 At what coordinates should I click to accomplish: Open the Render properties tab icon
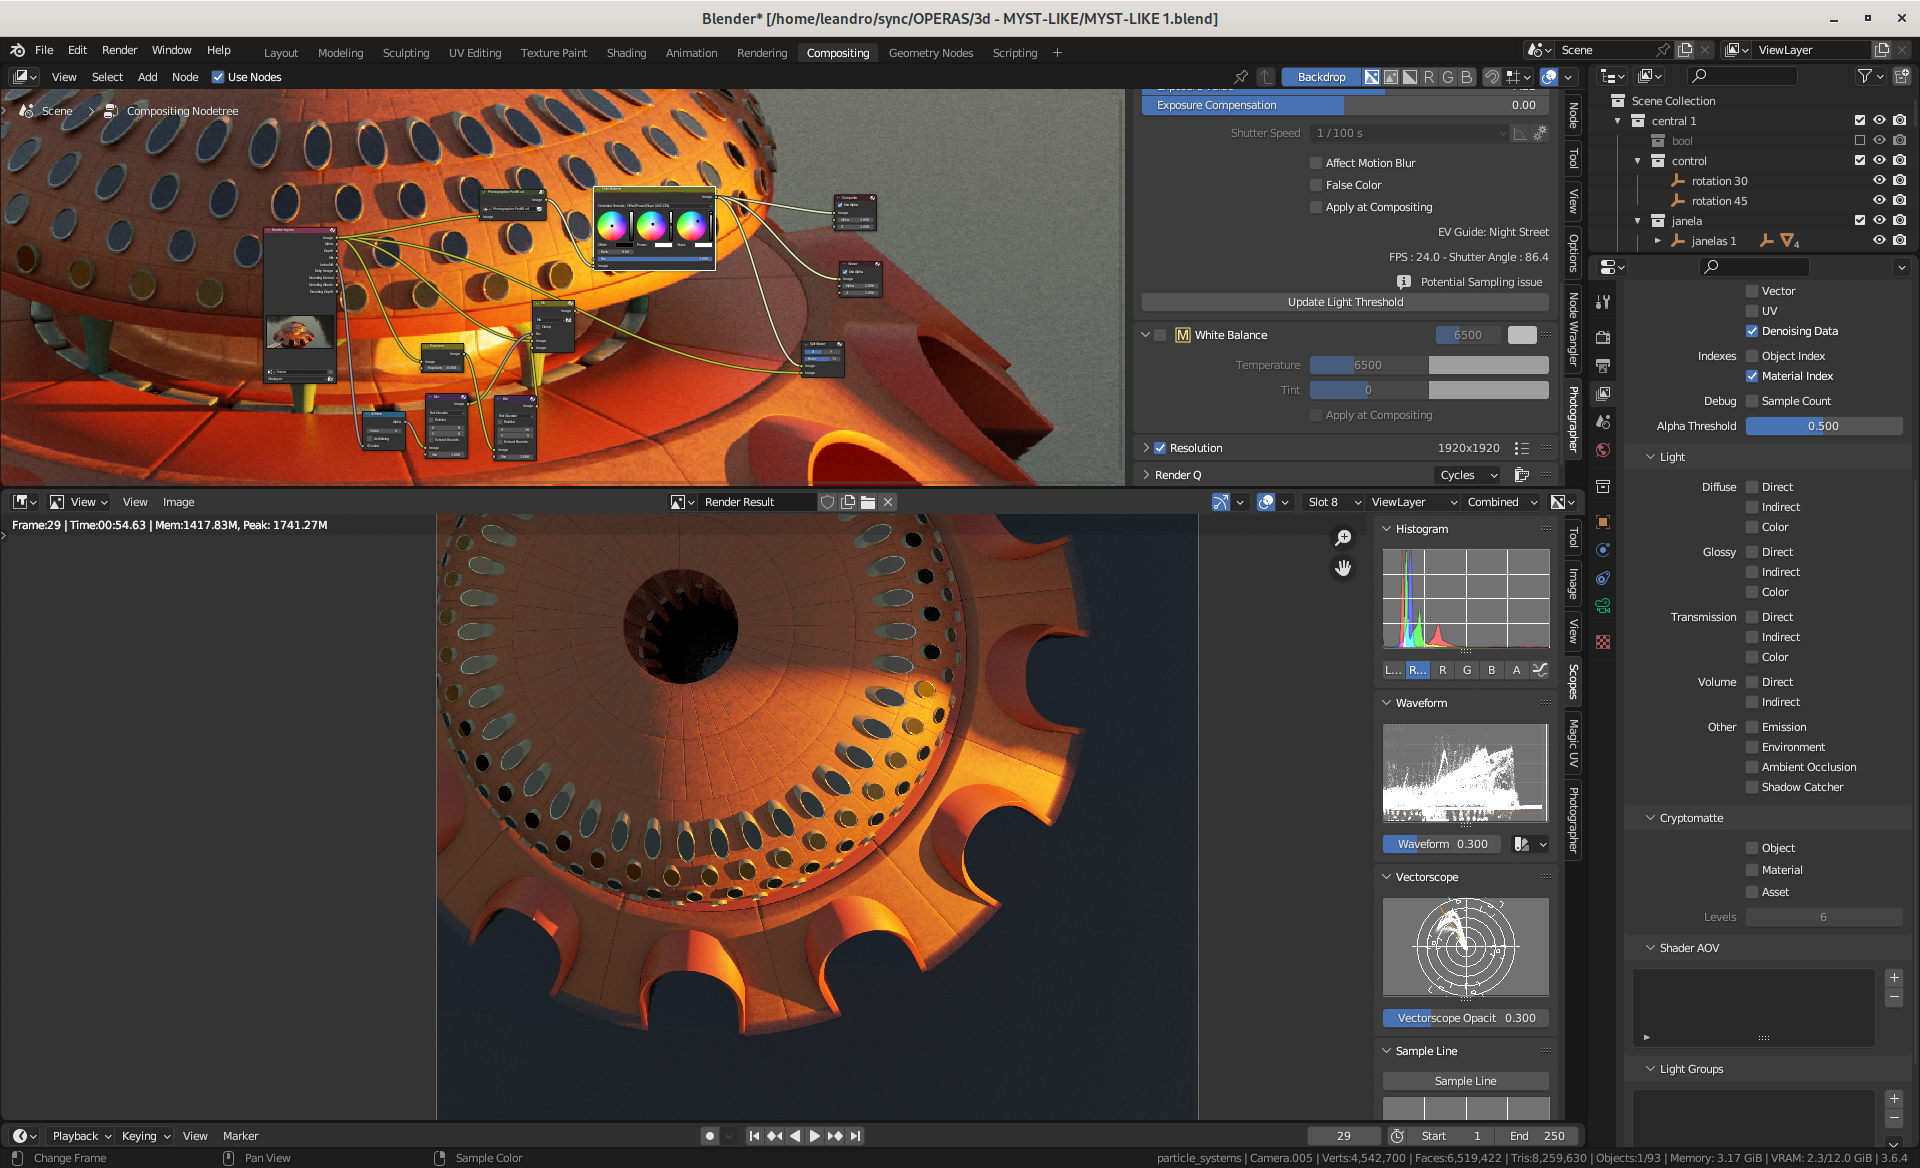pos(1603,337)
